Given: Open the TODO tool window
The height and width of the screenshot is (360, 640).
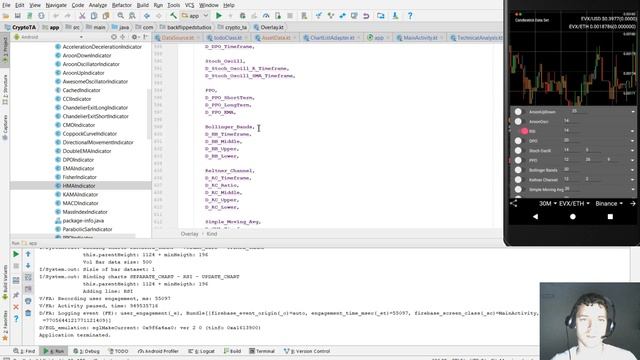Looking at the screenshot, I should (x=118, y=351).
